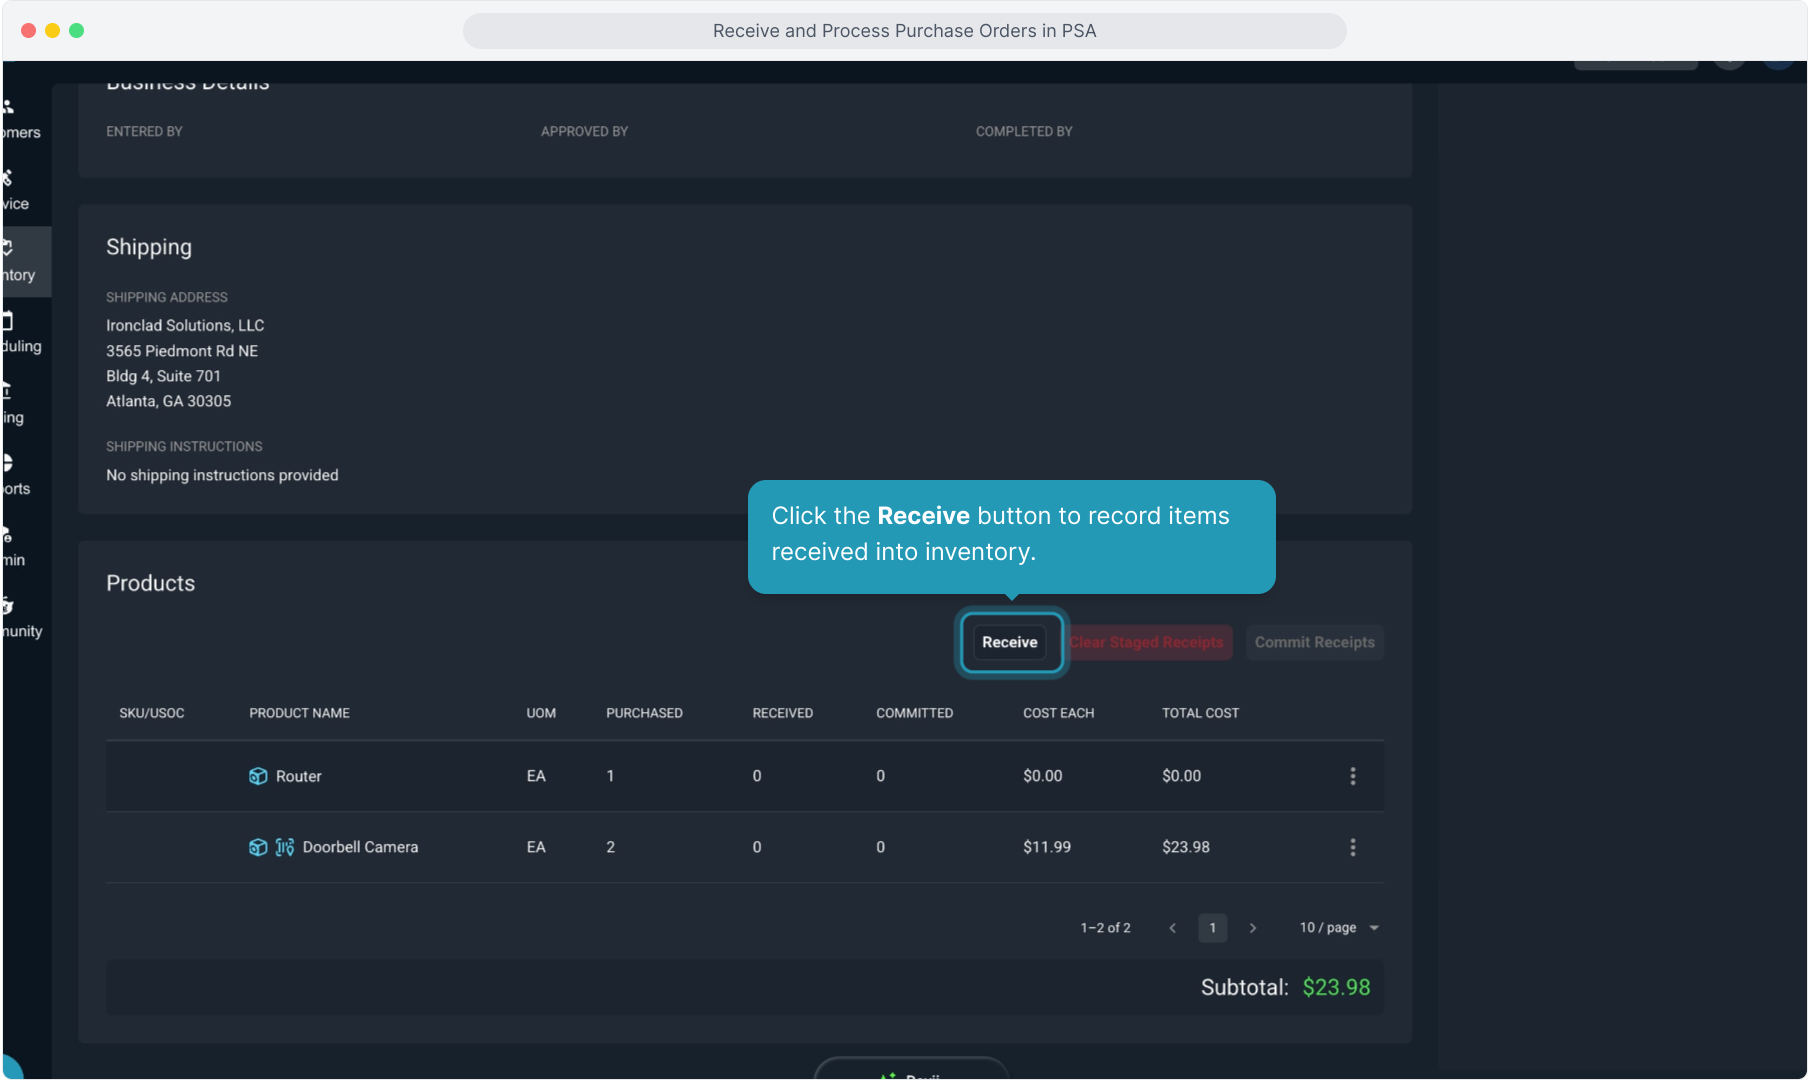The height and width of the screenshot is (1080, 1810).
Task: Open the Router product link
Action: [298, 776]
